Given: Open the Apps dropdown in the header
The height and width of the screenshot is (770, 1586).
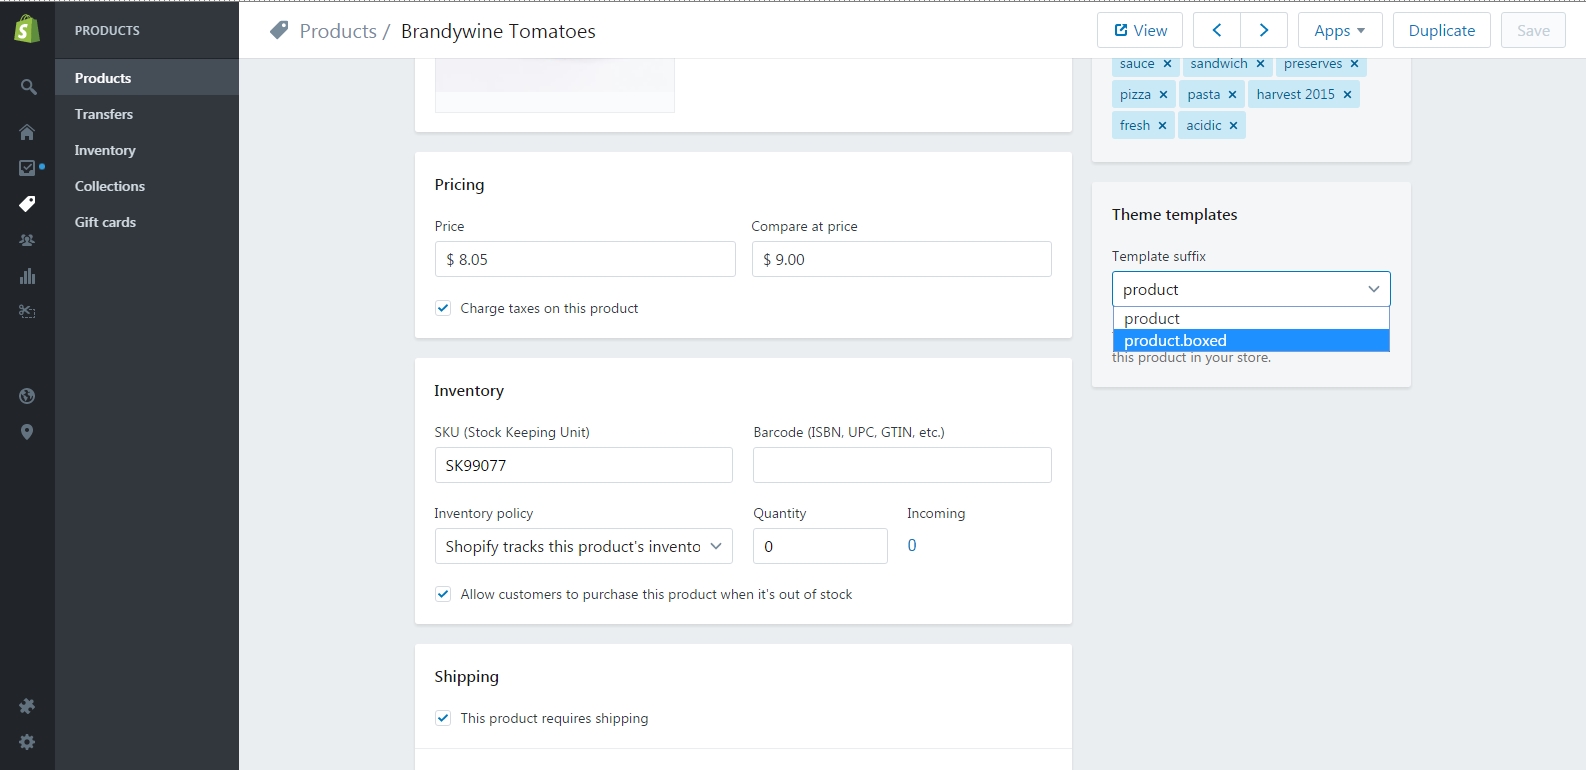Looking at the screenshot, I should [1339, 31].
